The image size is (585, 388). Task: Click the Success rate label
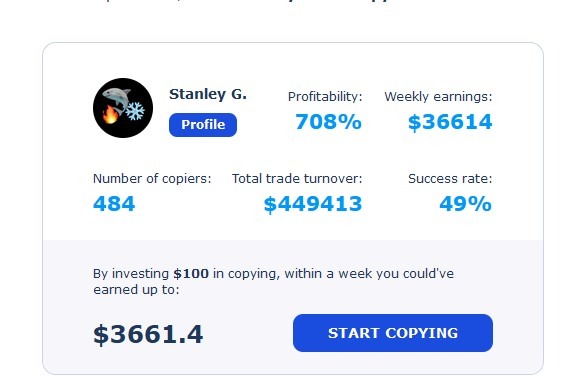pyautogui.click(x=450, y=179)
